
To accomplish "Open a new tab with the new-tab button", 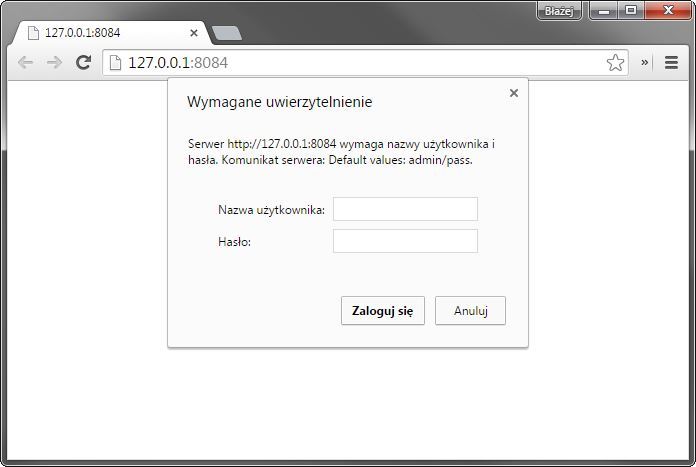I will 226,33.
